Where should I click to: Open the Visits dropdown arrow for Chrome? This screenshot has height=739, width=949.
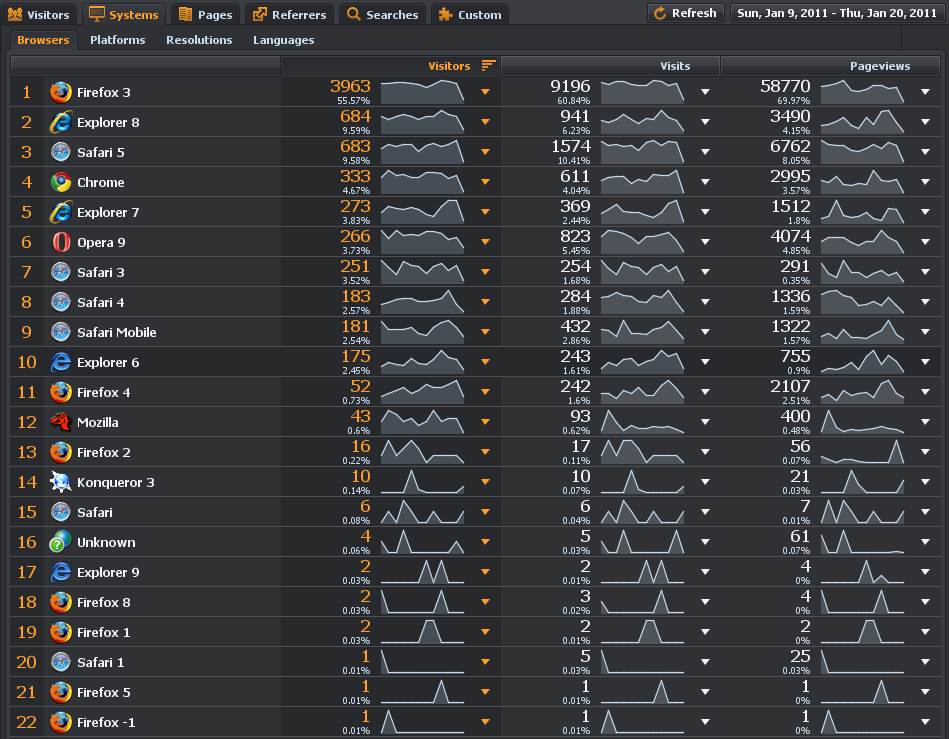tap(705, 182)
